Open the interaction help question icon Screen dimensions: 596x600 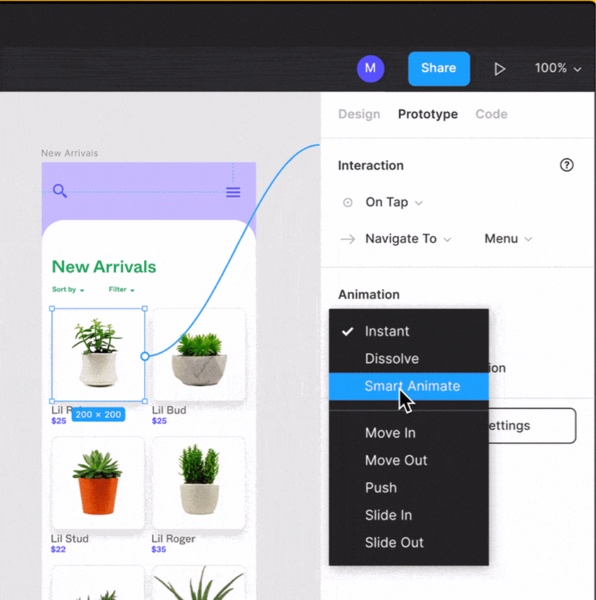click(567, 165)
